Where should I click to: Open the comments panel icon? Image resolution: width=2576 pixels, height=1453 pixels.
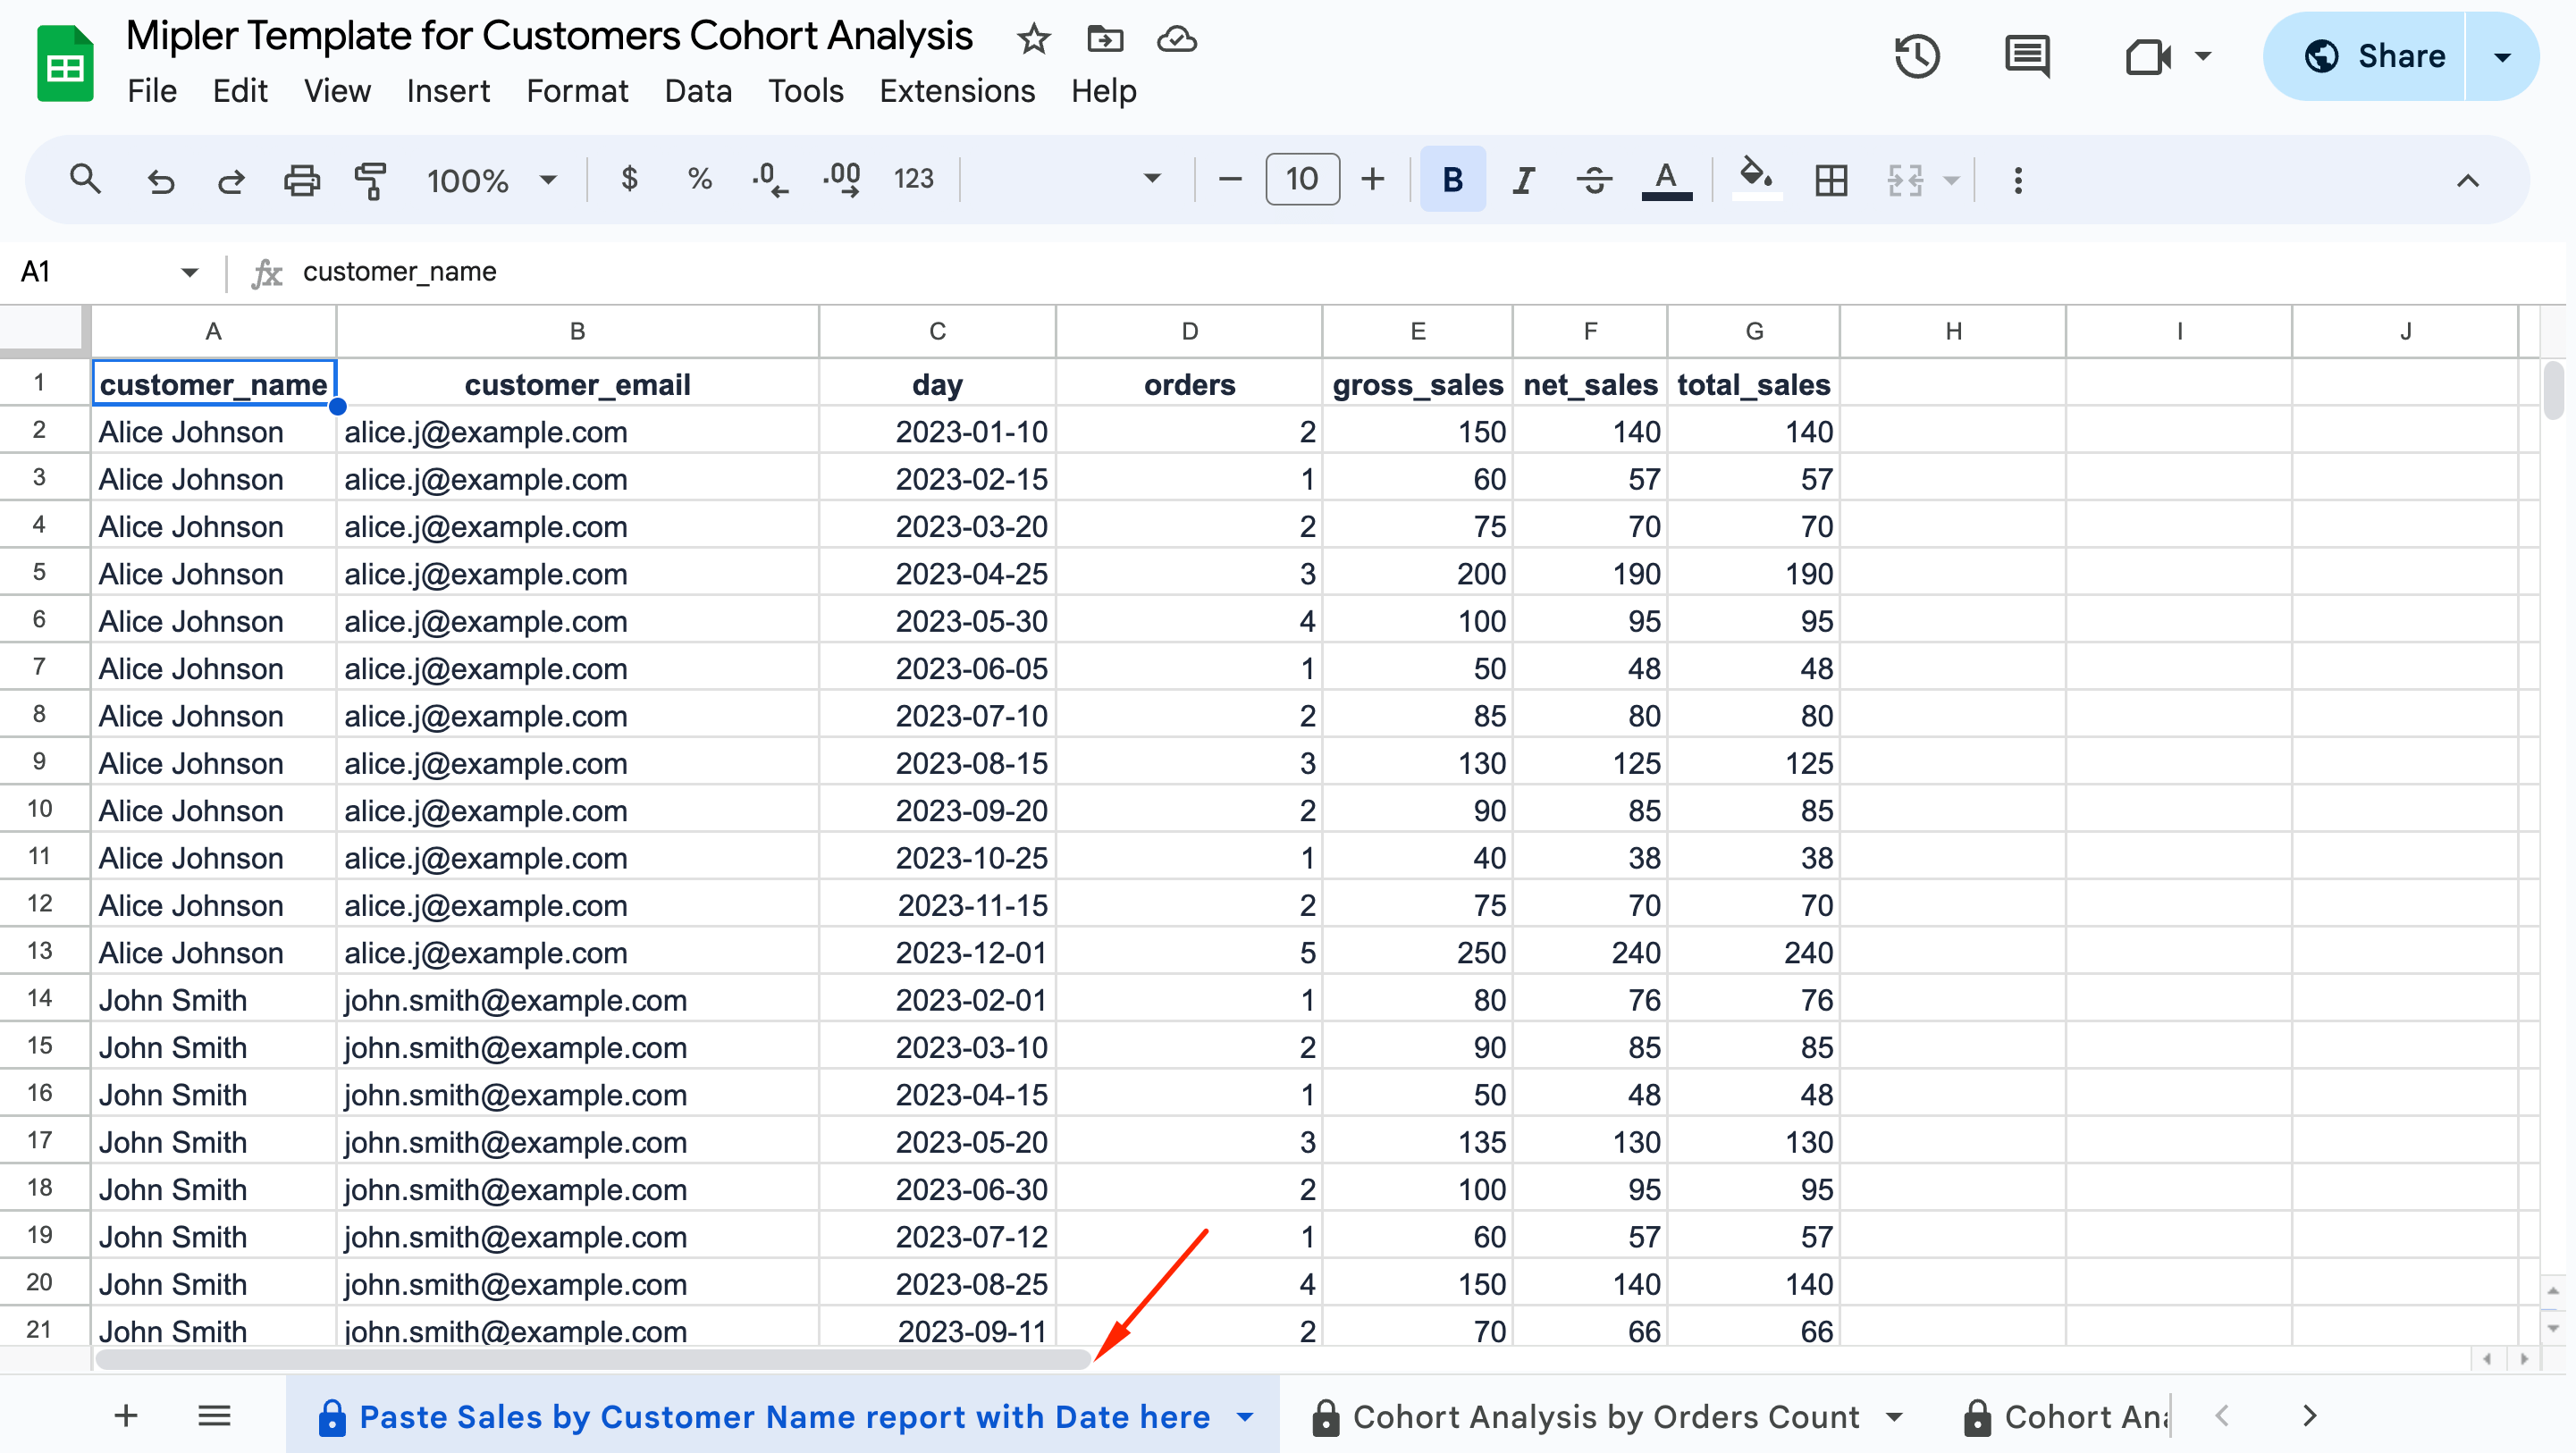pyautogui.click(x=2027, y=56)
